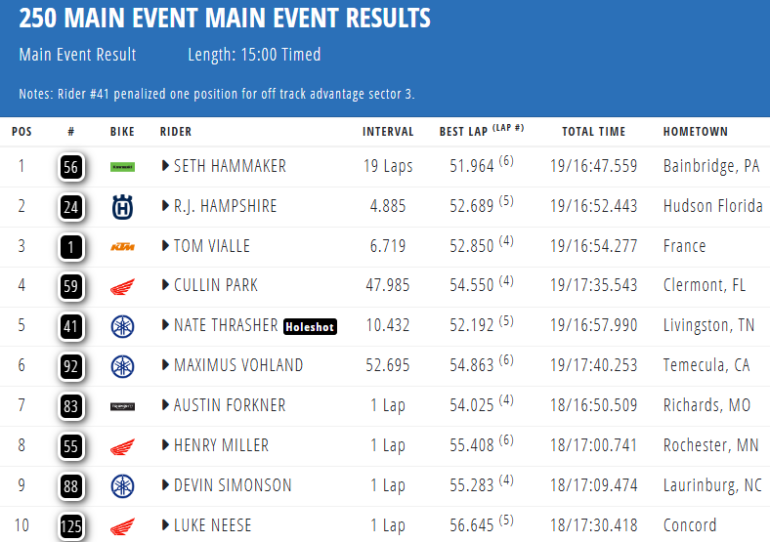770x542 pixels.
Task: Click number 56 rider badge
Action: (71, 166)
